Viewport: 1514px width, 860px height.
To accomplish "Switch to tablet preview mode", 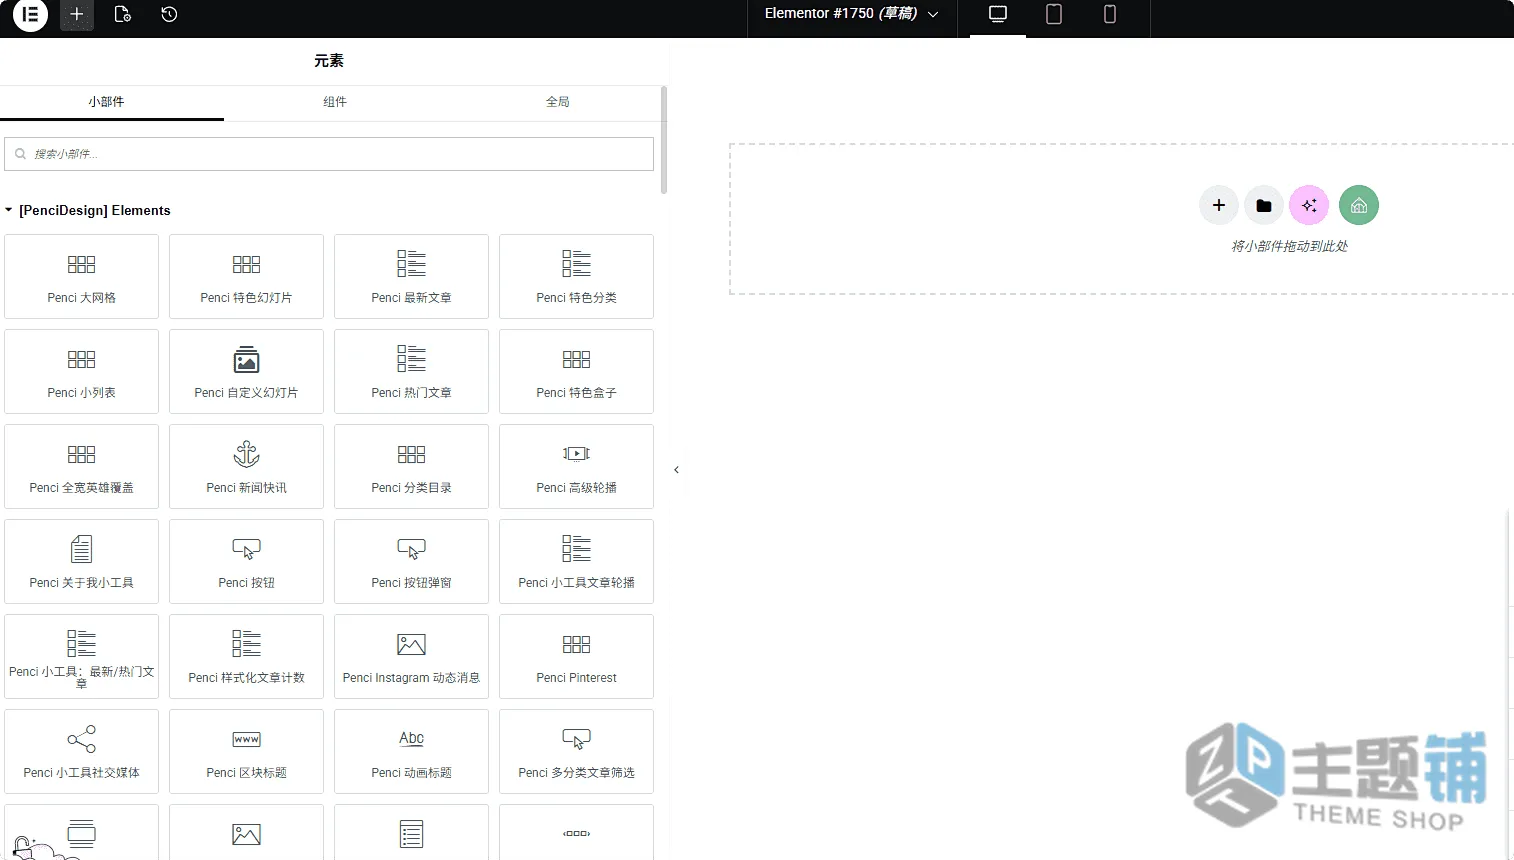I will click(1054, 15).
